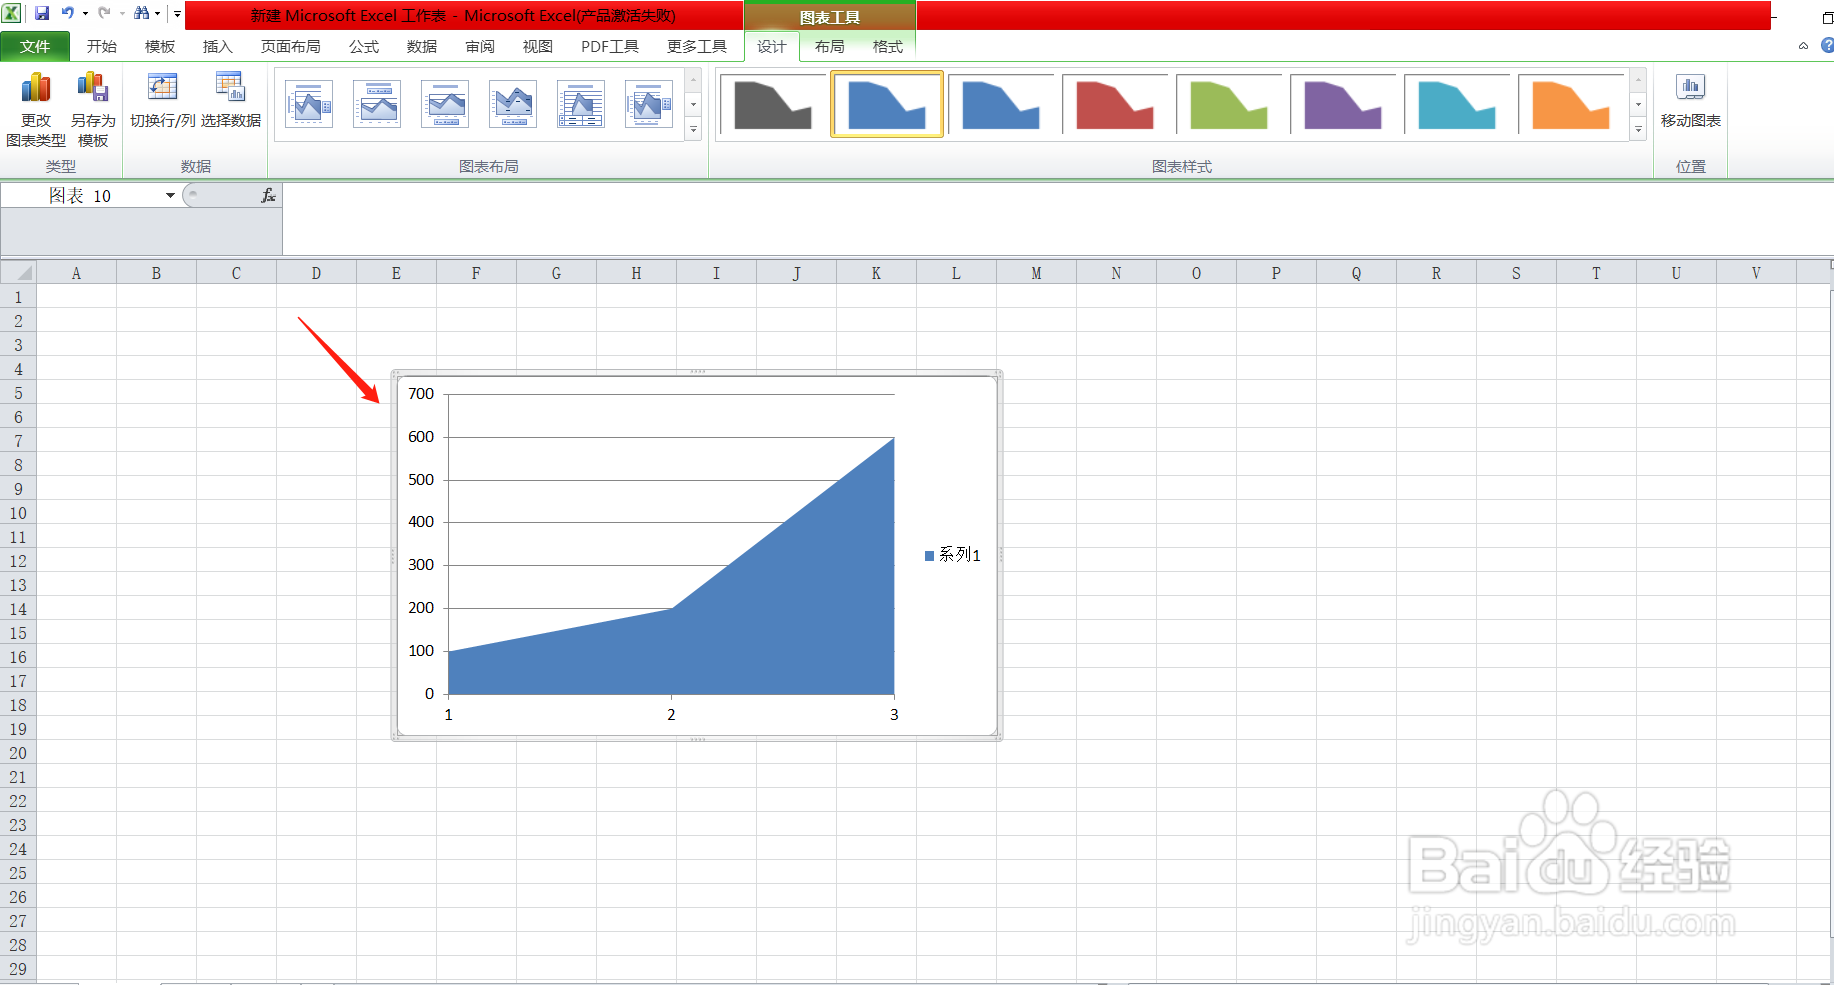Select row 20 header

(18, 753)
